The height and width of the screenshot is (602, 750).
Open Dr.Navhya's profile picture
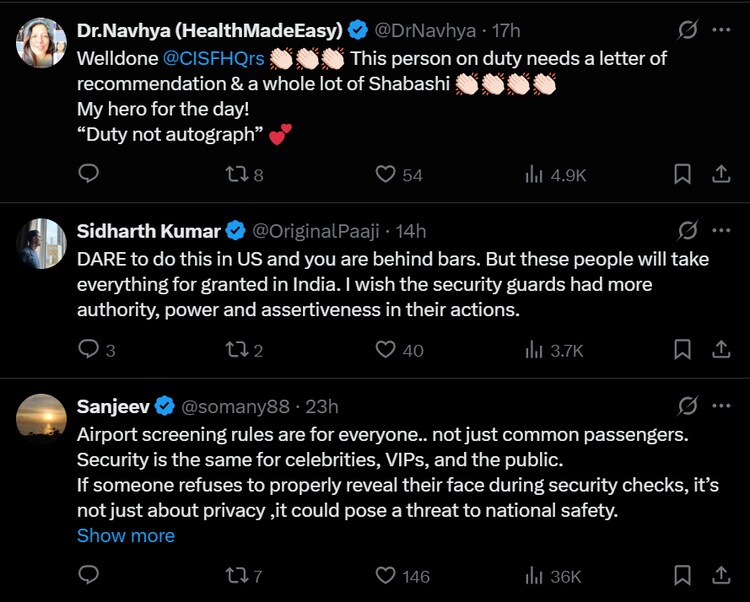pos(42,42)
